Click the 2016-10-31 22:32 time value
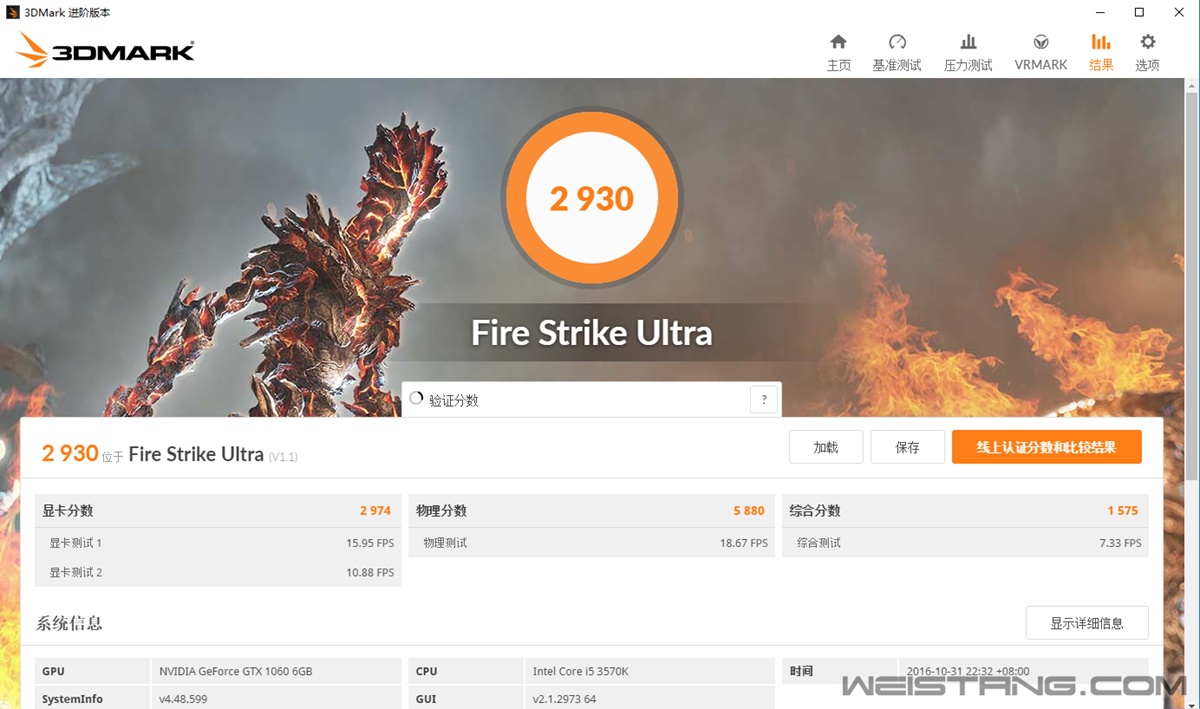 click(968, 671)
